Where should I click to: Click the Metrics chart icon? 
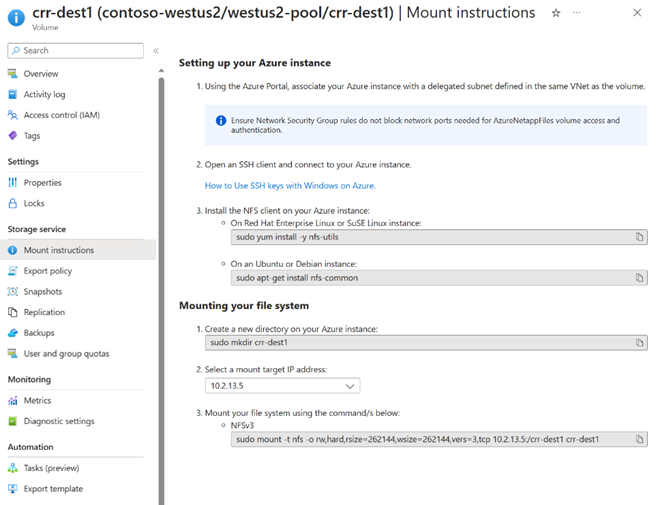(x=13, y=400)
